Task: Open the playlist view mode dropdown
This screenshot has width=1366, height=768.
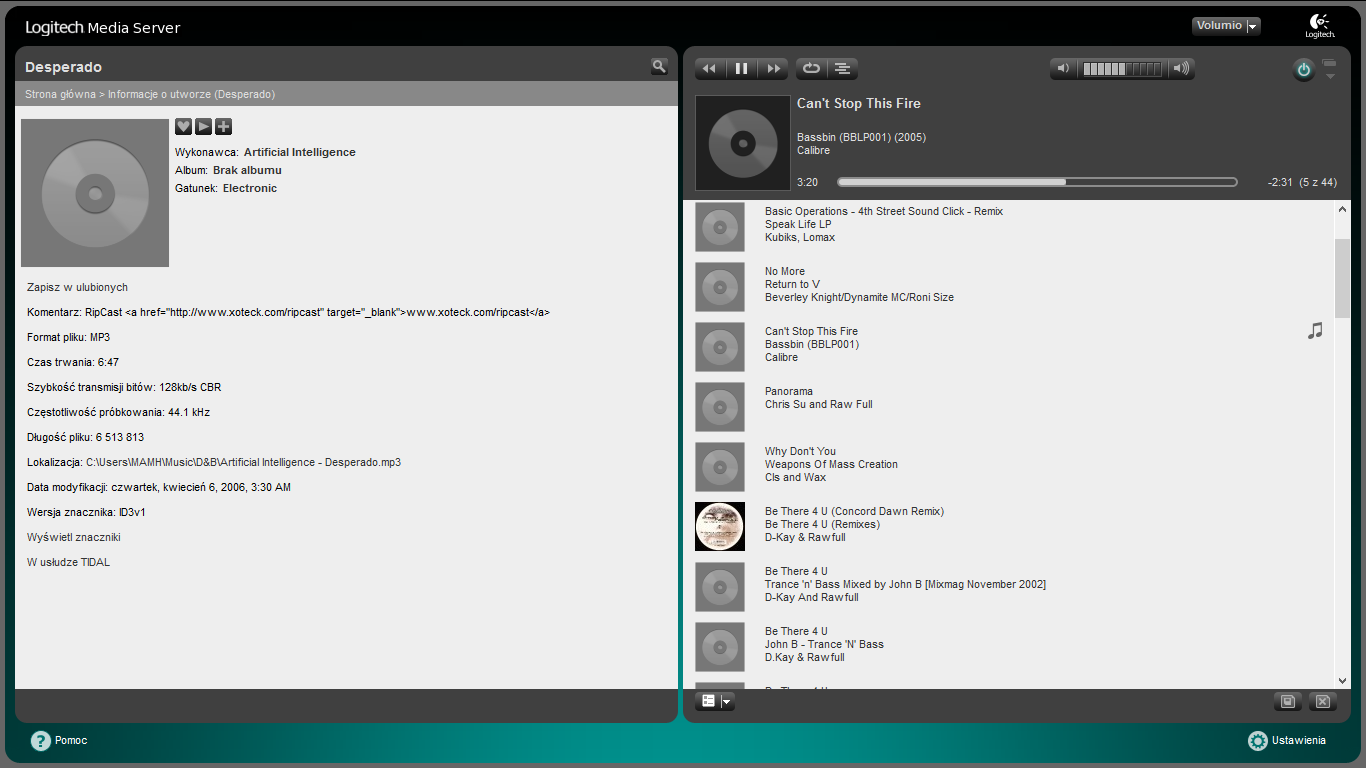Action: pyautogui.click(x=715, y=702)
